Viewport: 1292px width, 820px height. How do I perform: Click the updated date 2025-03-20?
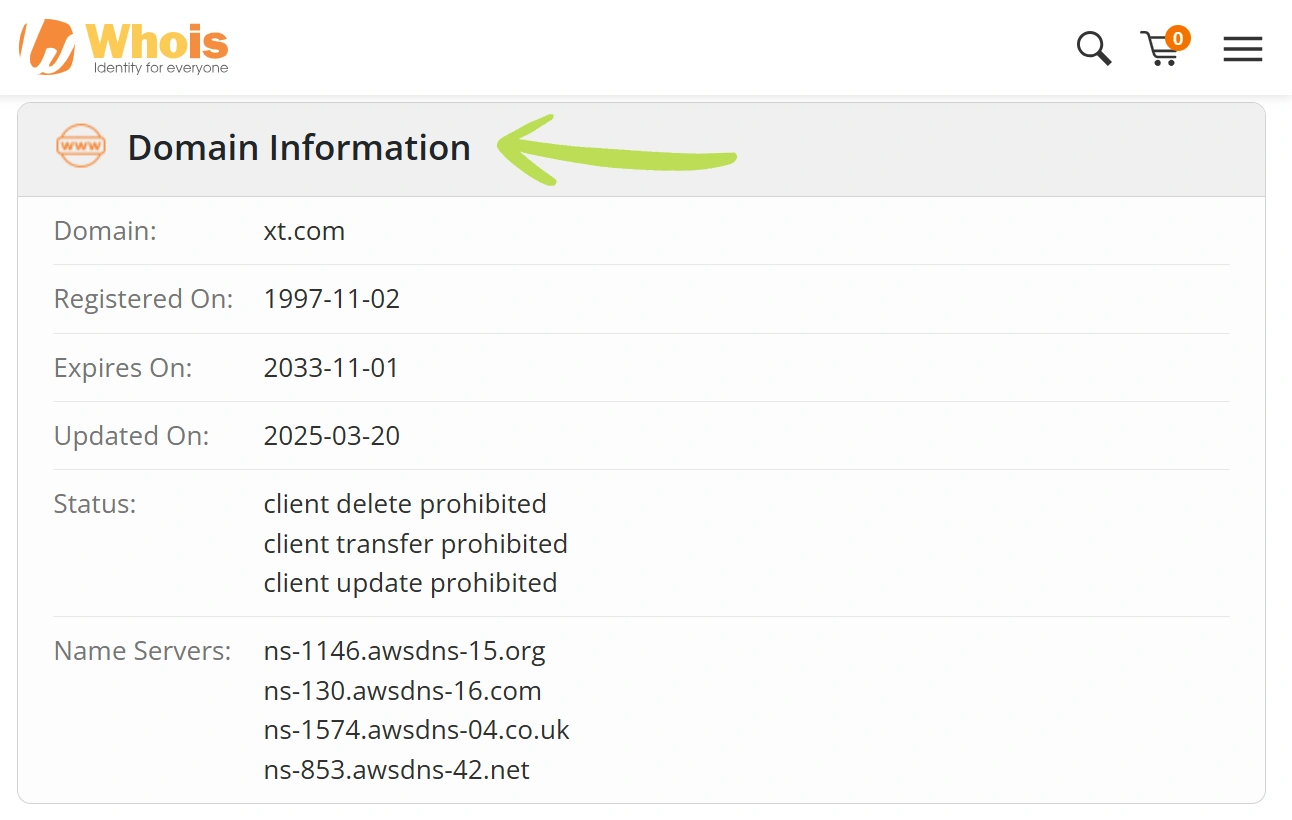(x=332, y=435)
